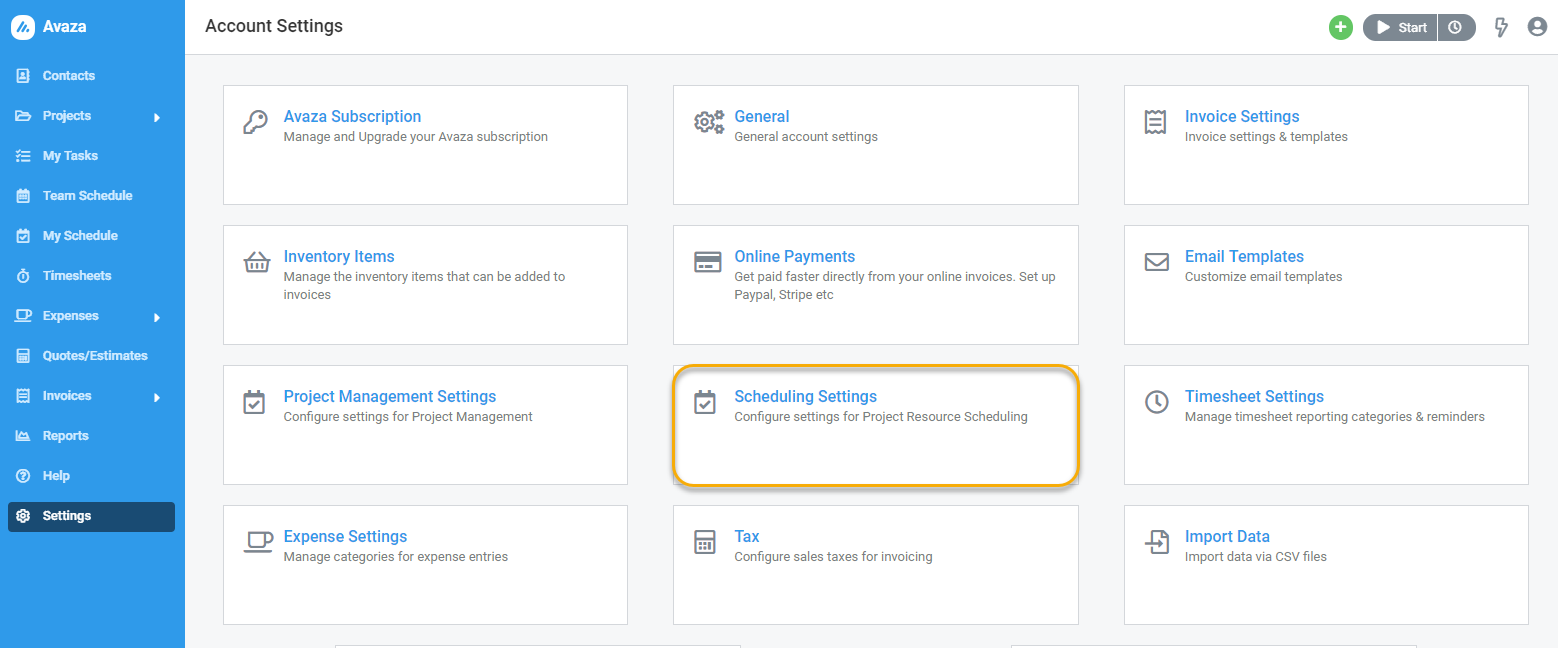Click the Account Settings page heading
The image size is (1558, 648).
(274, 26)
